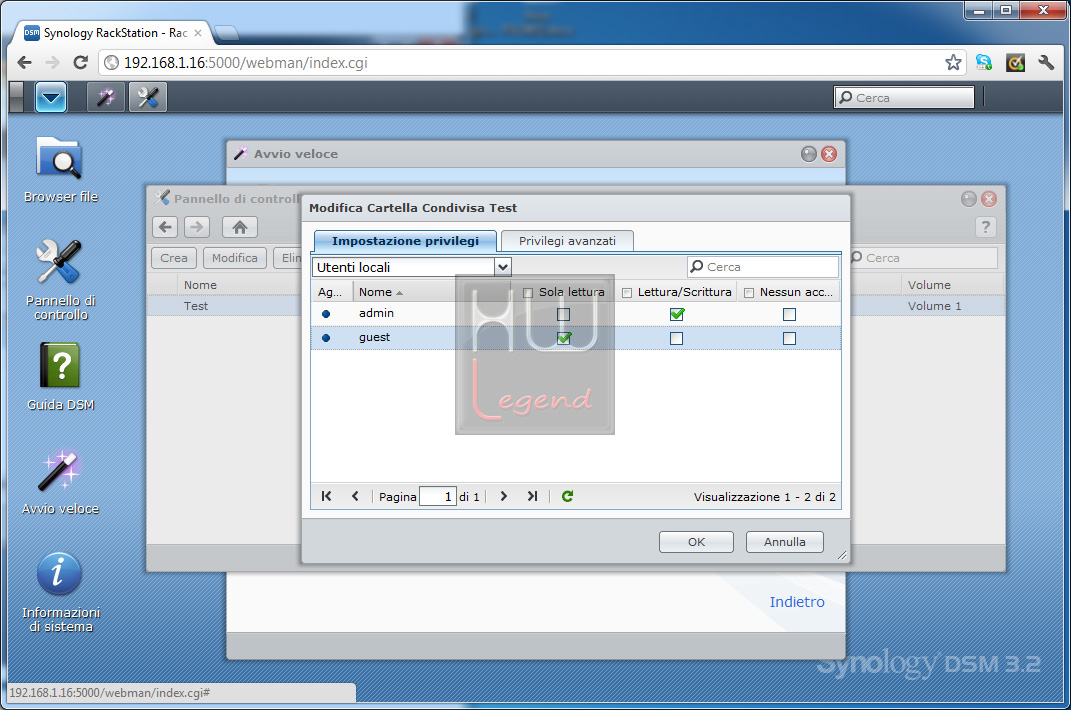Check the Sola lettura header checkbox

pyautogui.click(x=527, y=292)
